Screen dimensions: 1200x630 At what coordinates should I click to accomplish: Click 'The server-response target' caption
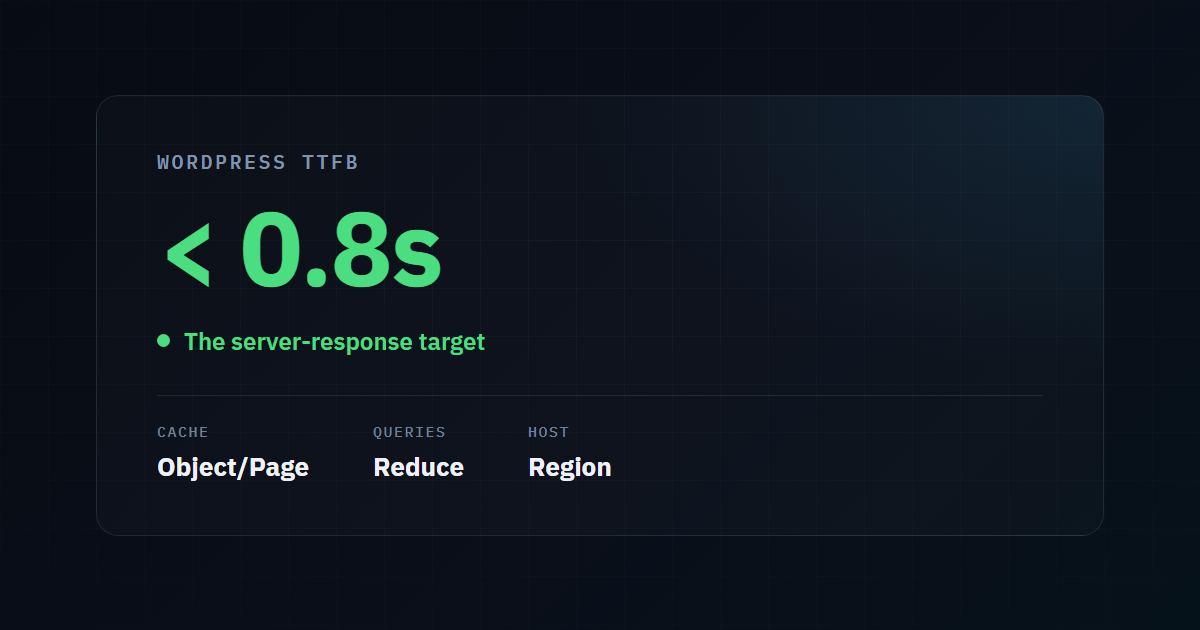334,342
